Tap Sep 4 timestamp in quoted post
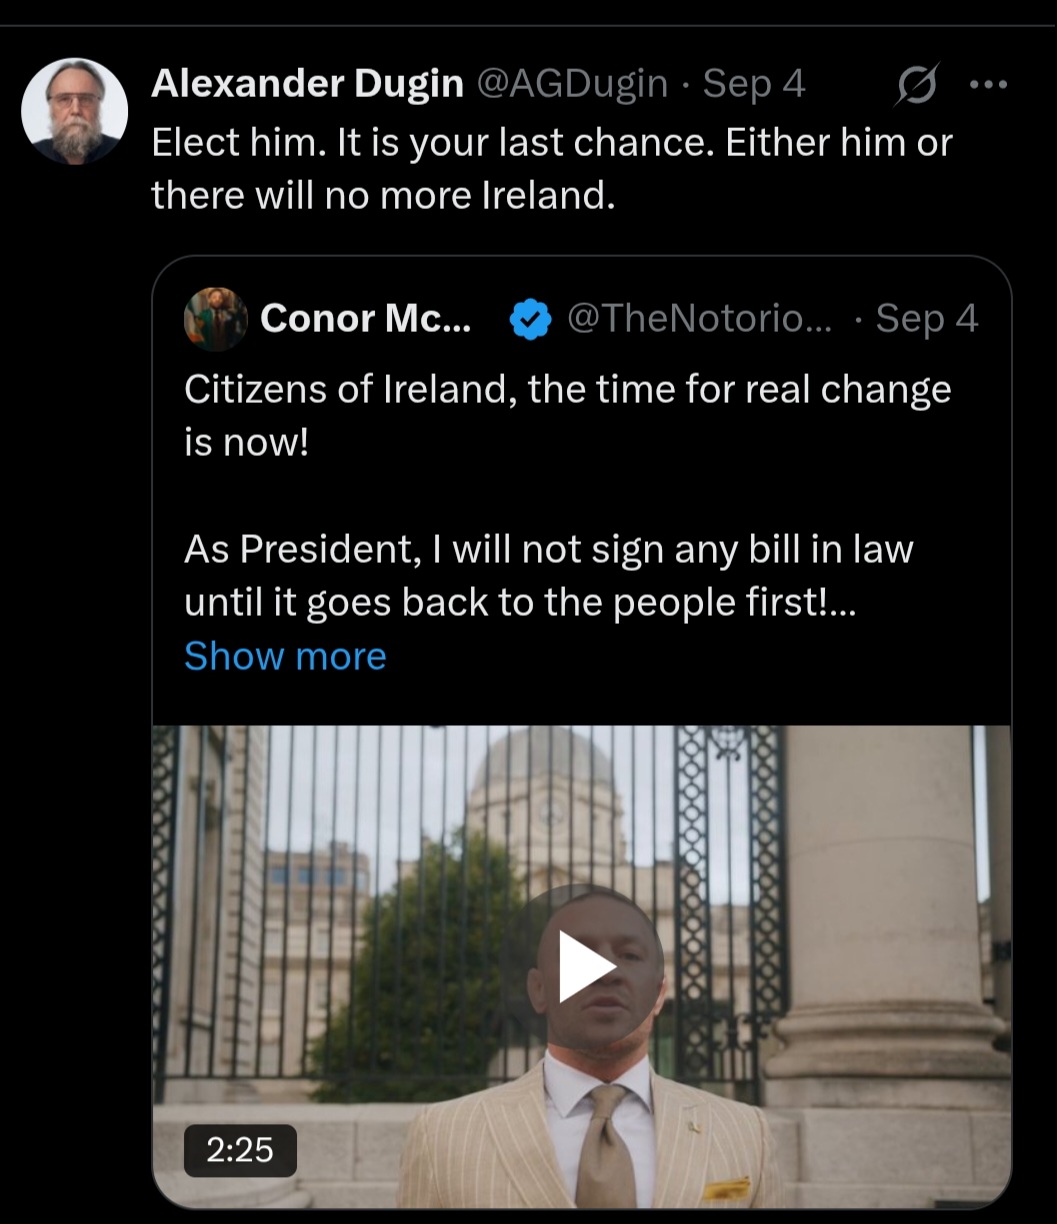This screenshot has width=1057, height=1224. click(927, 319)
